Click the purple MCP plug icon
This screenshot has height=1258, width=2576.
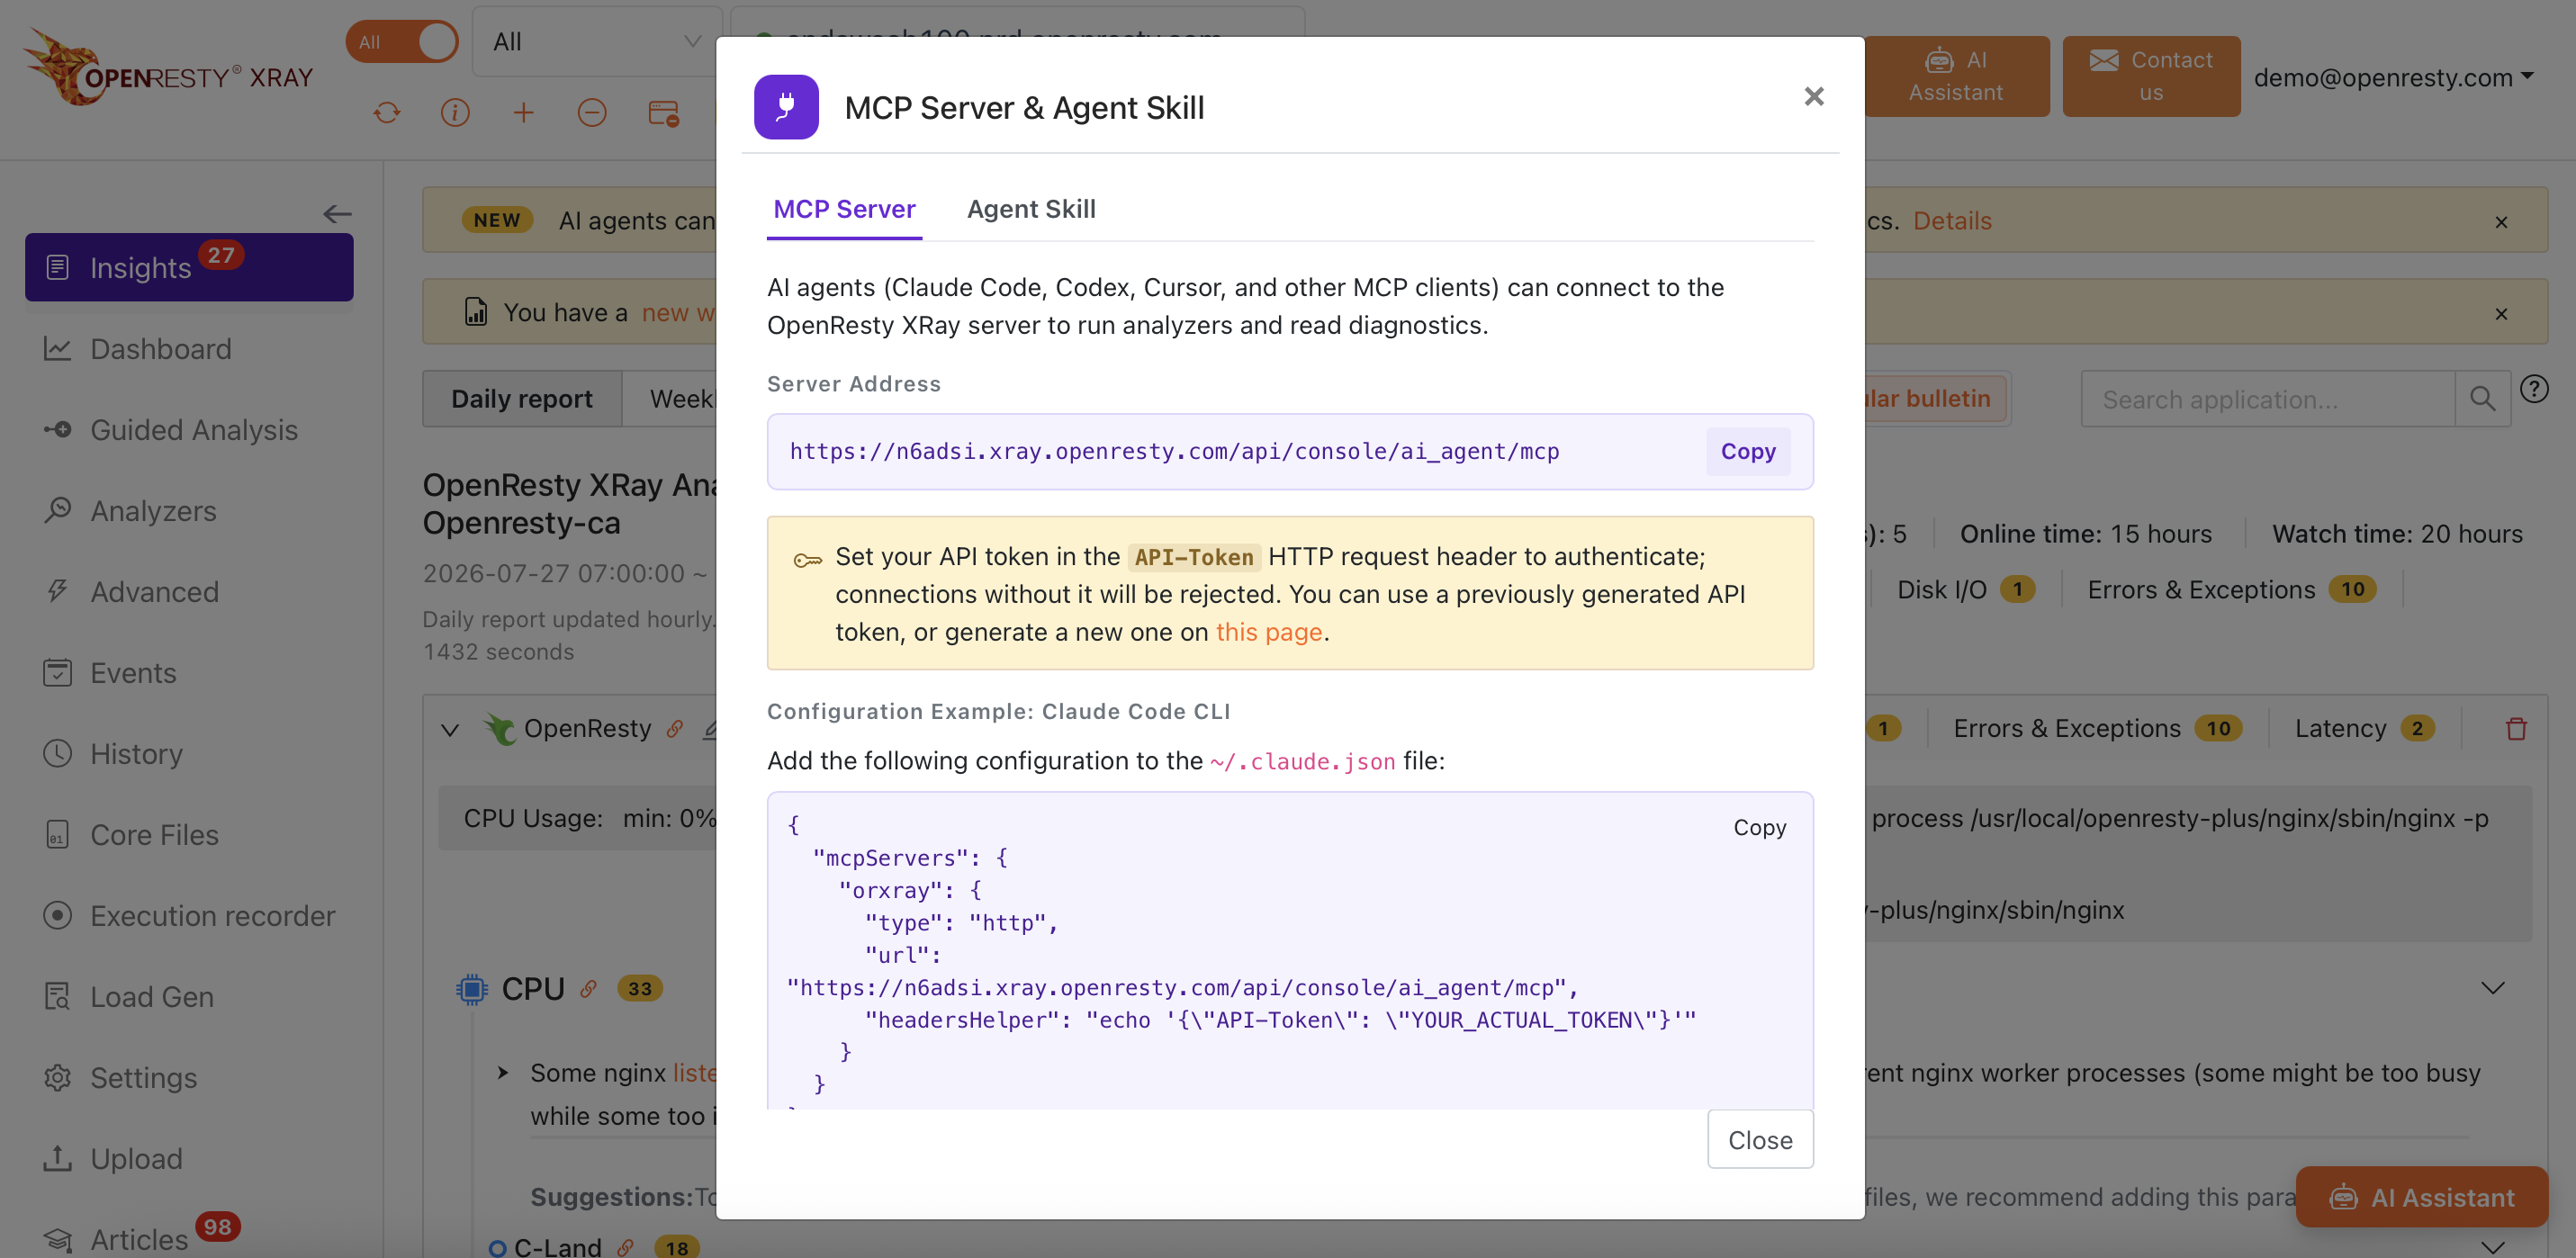click(786, 107)
